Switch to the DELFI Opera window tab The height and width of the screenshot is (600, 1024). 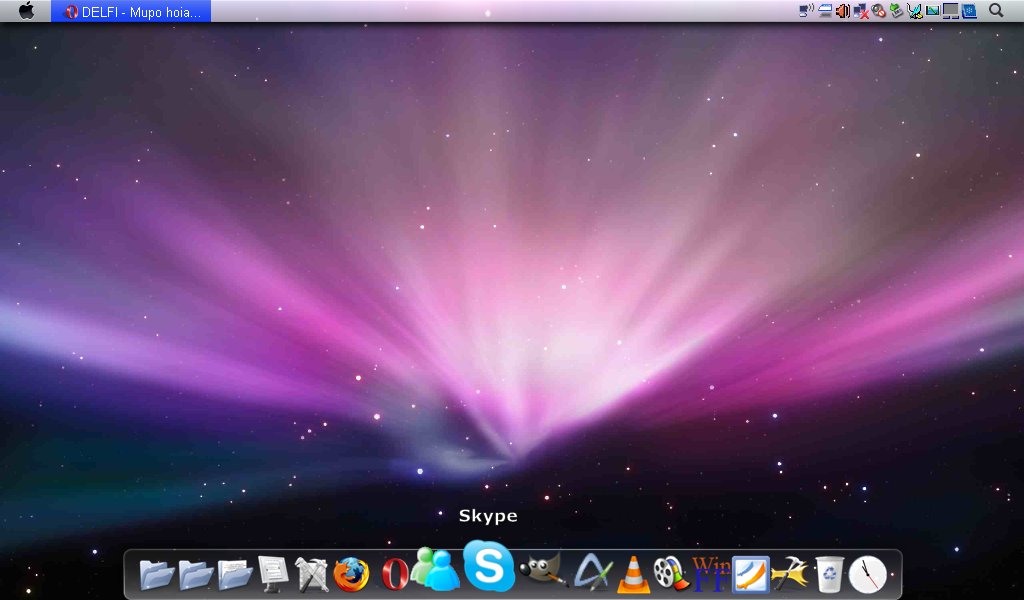131,12
